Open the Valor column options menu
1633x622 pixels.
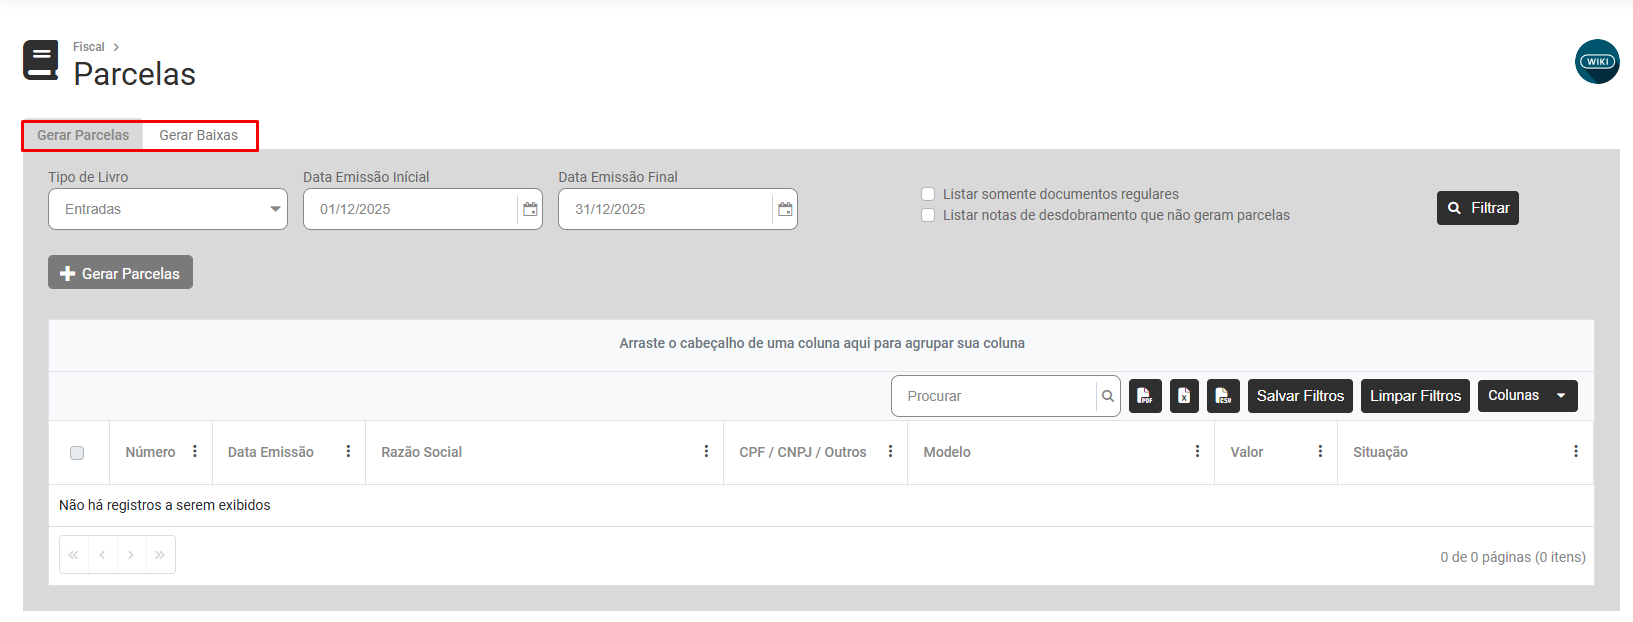1320,452
